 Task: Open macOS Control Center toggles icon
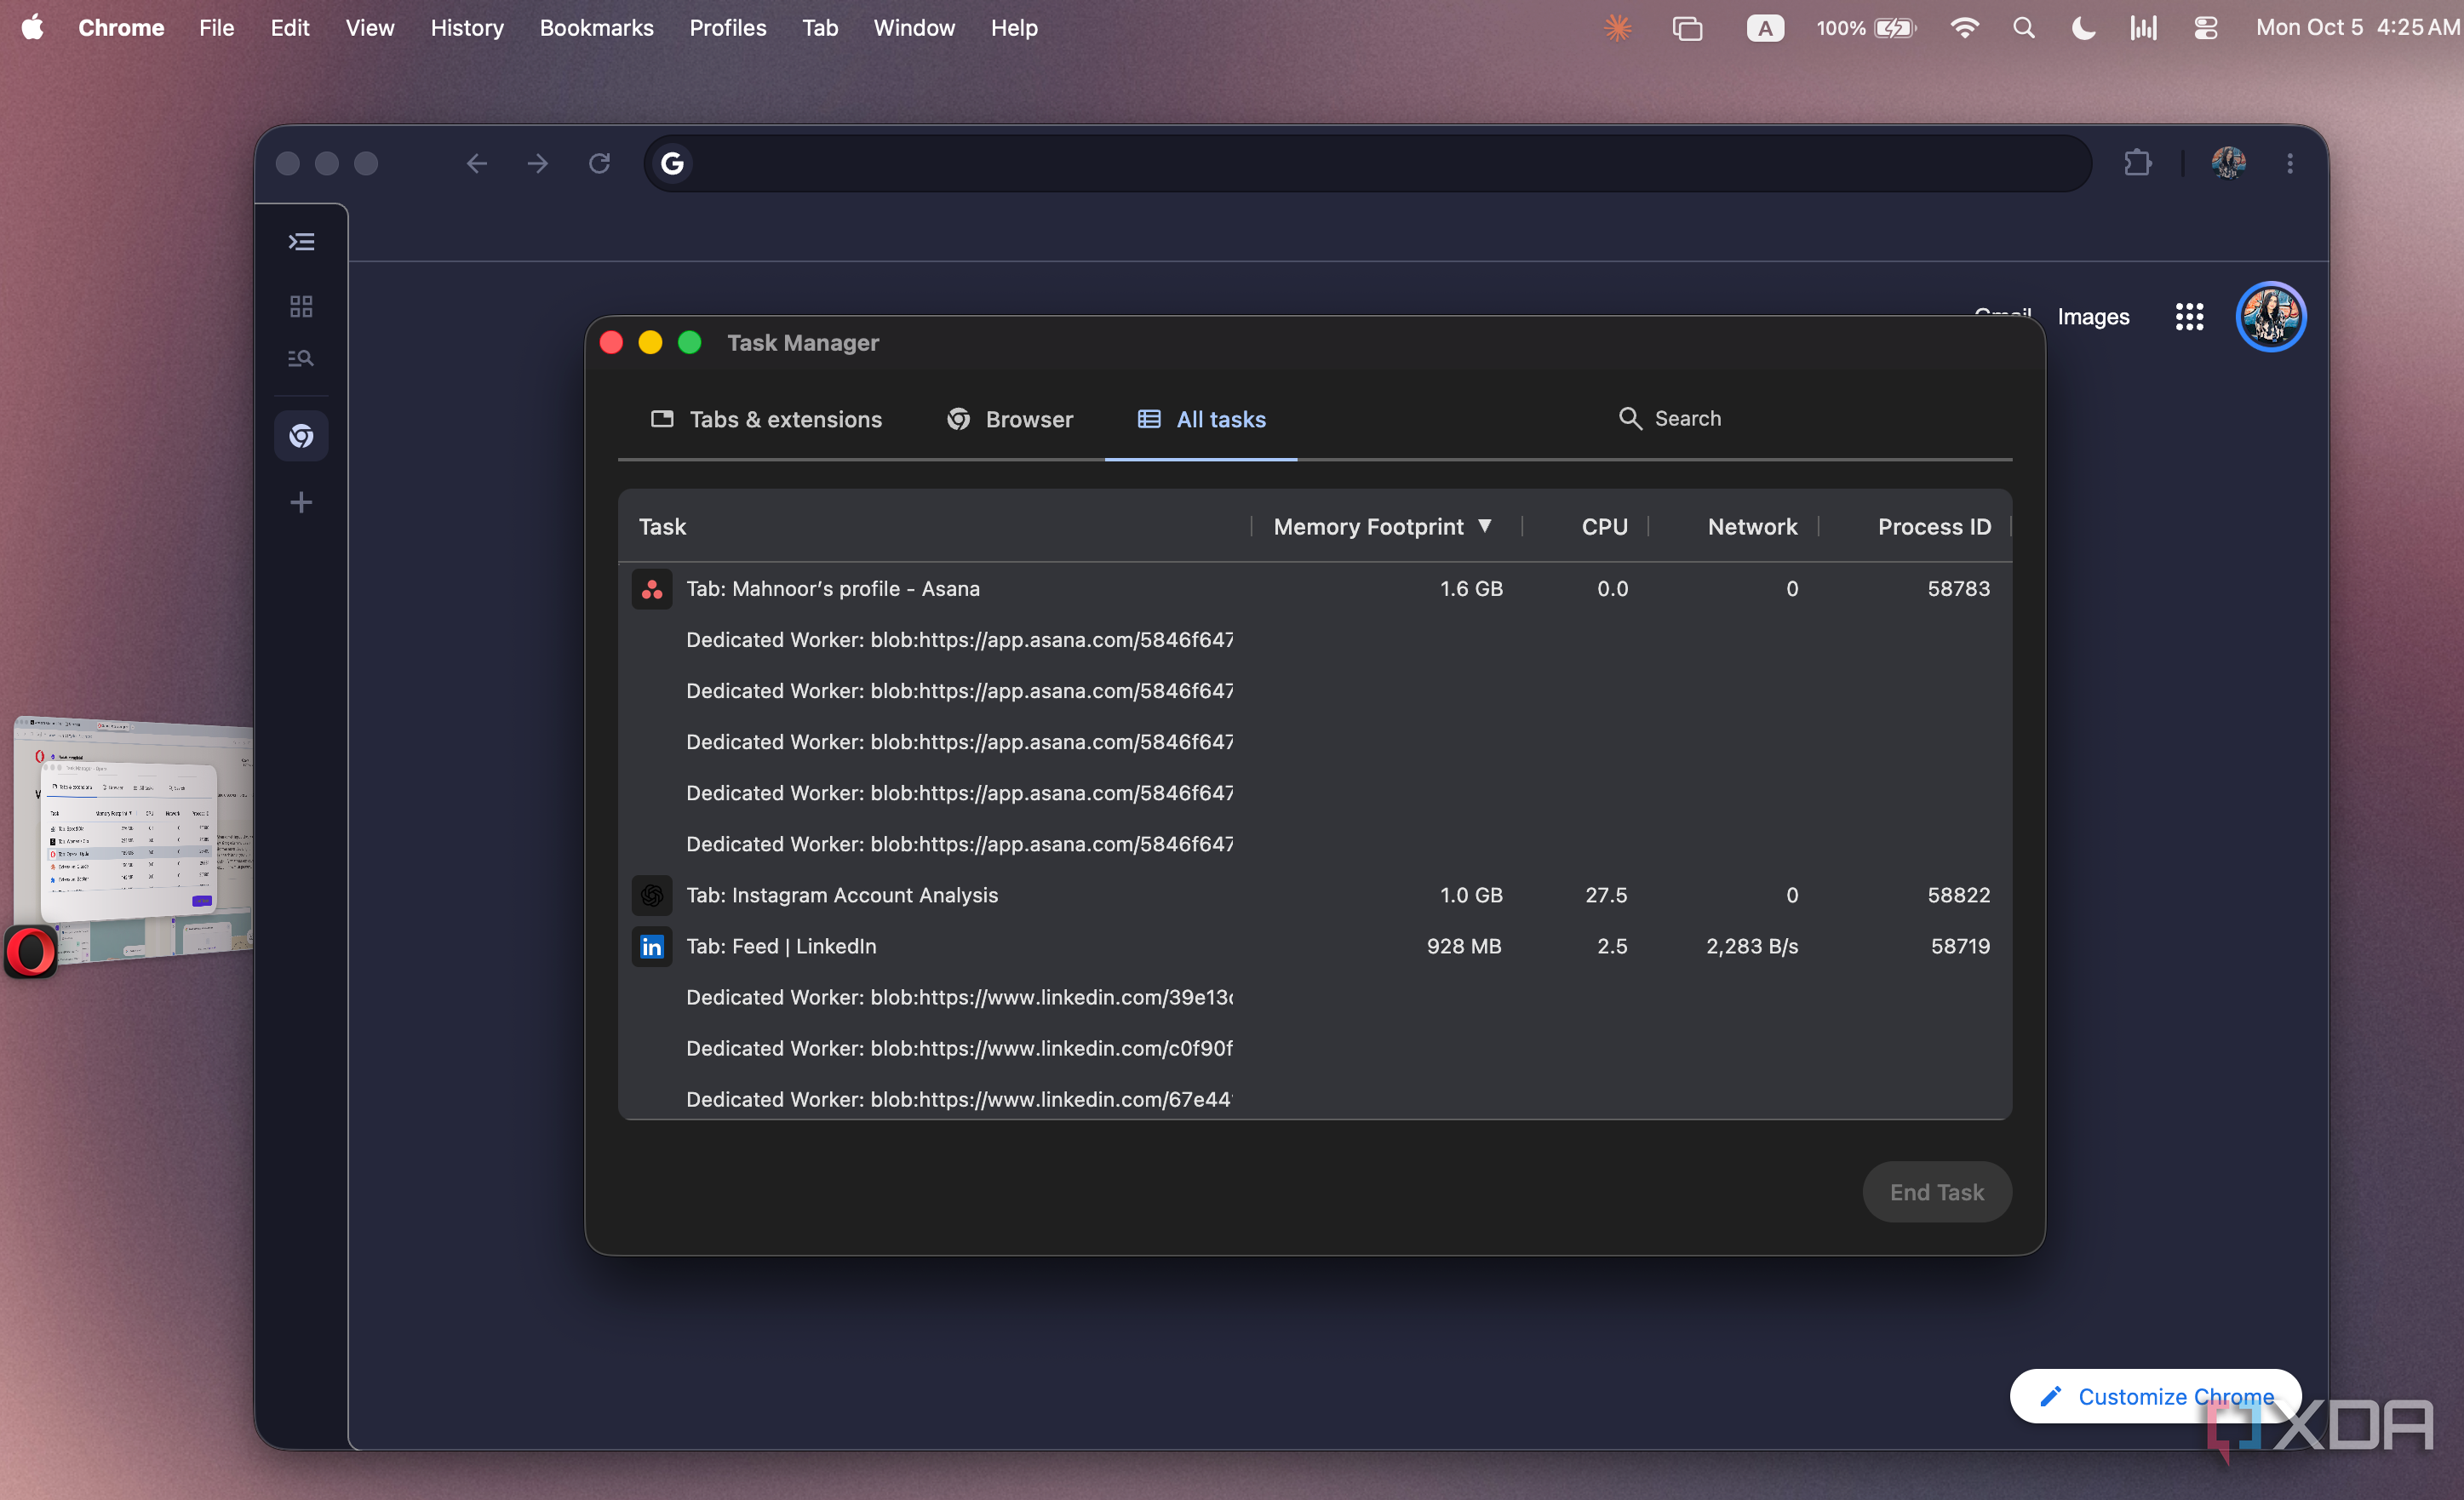tap(2205, 28)
